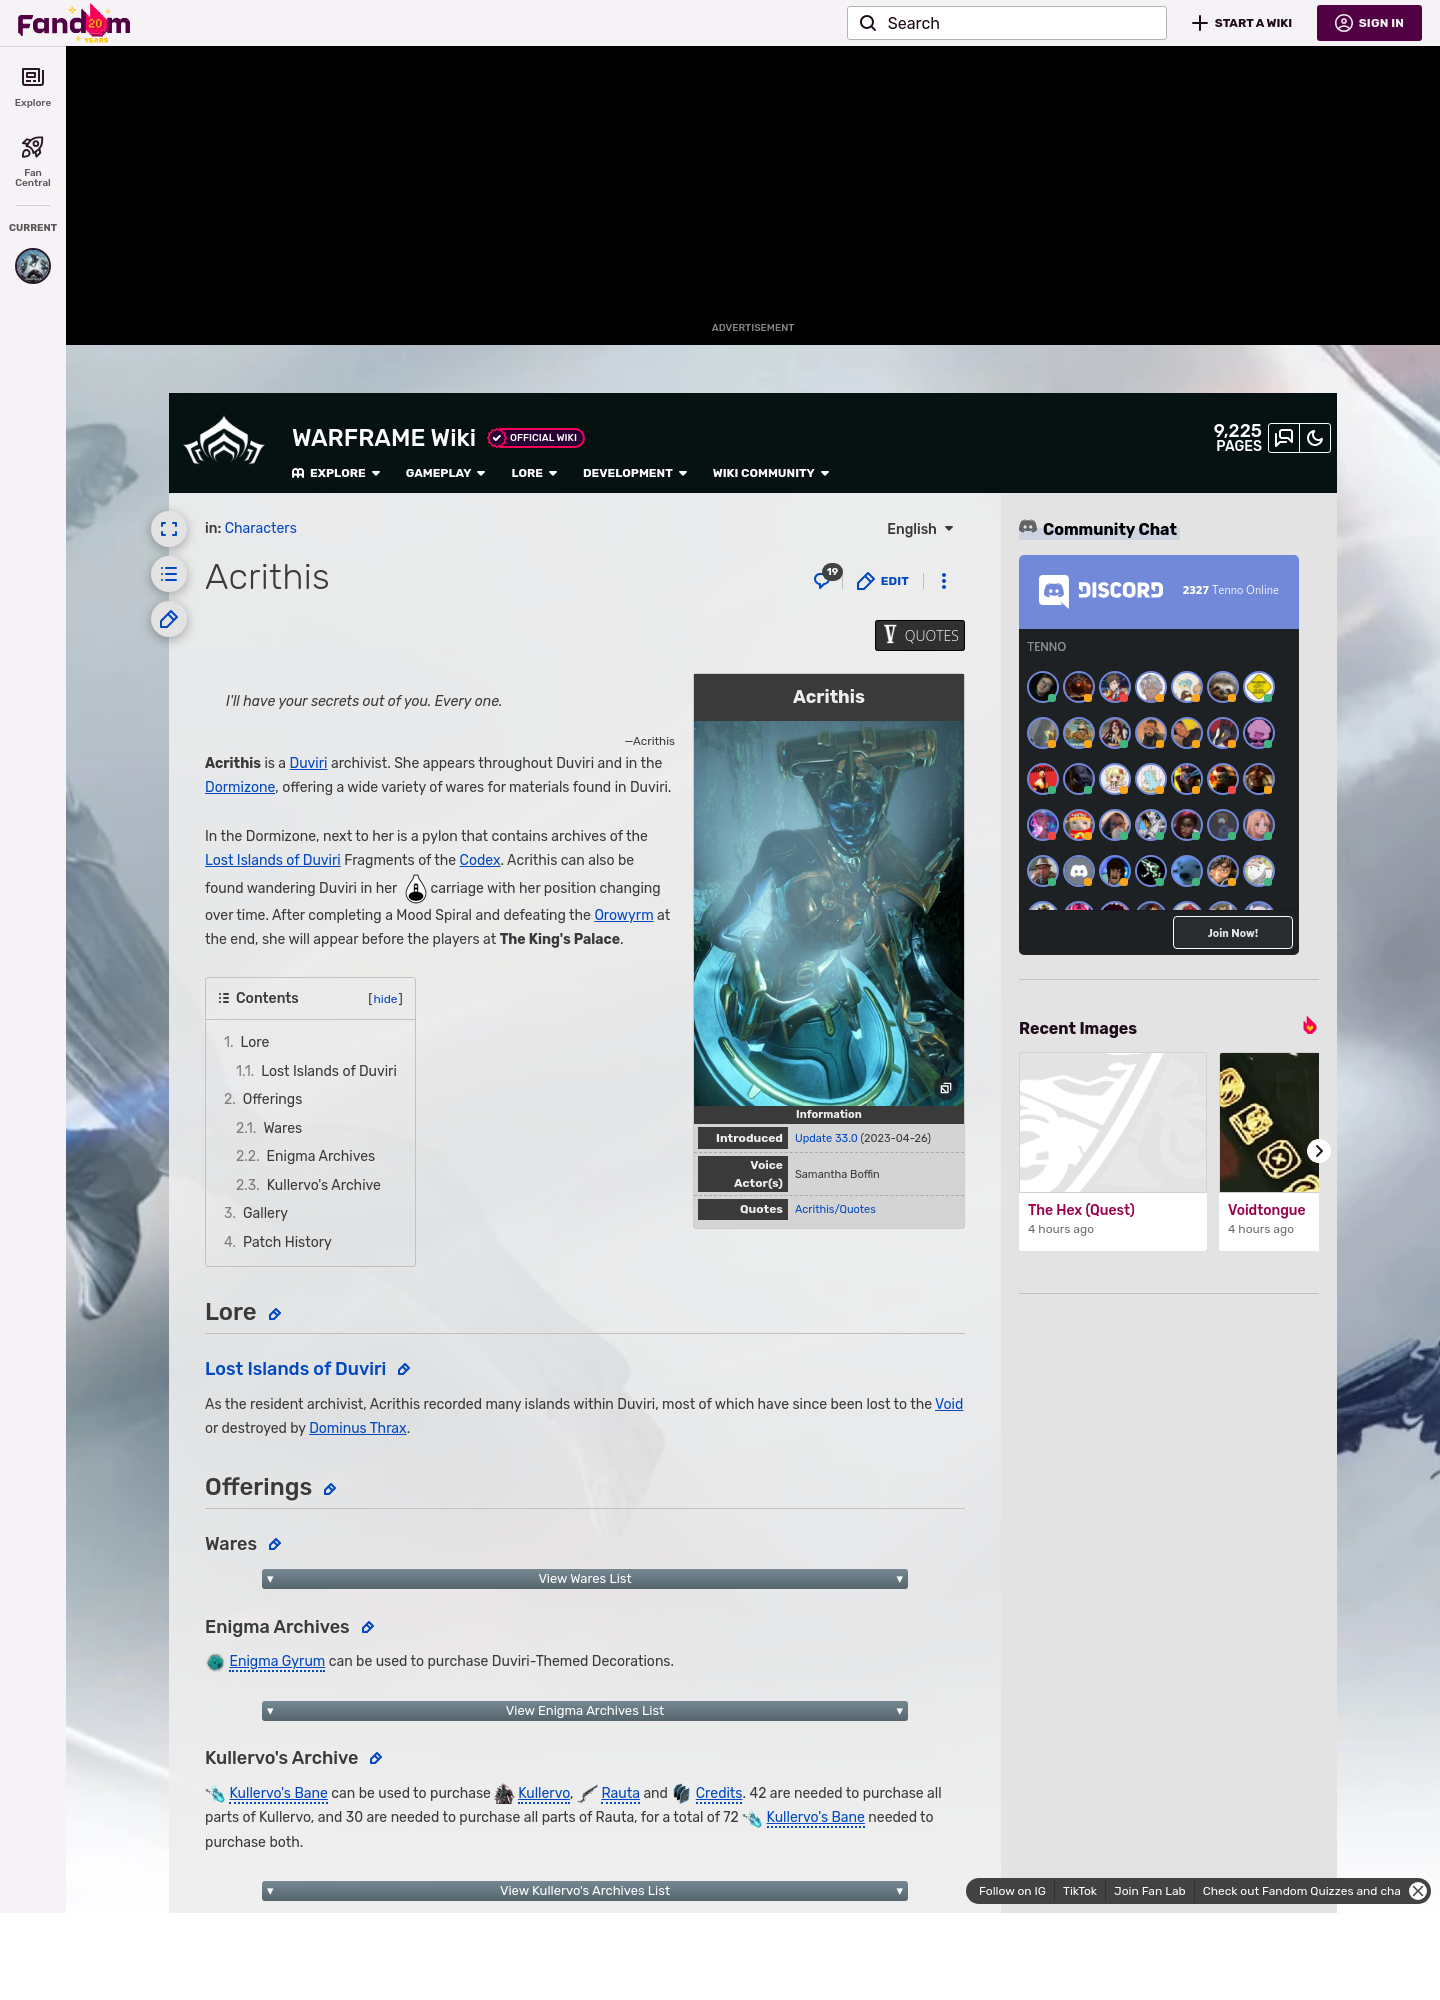This screenshot has height=2000, width=1440.
Task: Jump to Gallery in Contents
Action: (x=256, y=1213)
